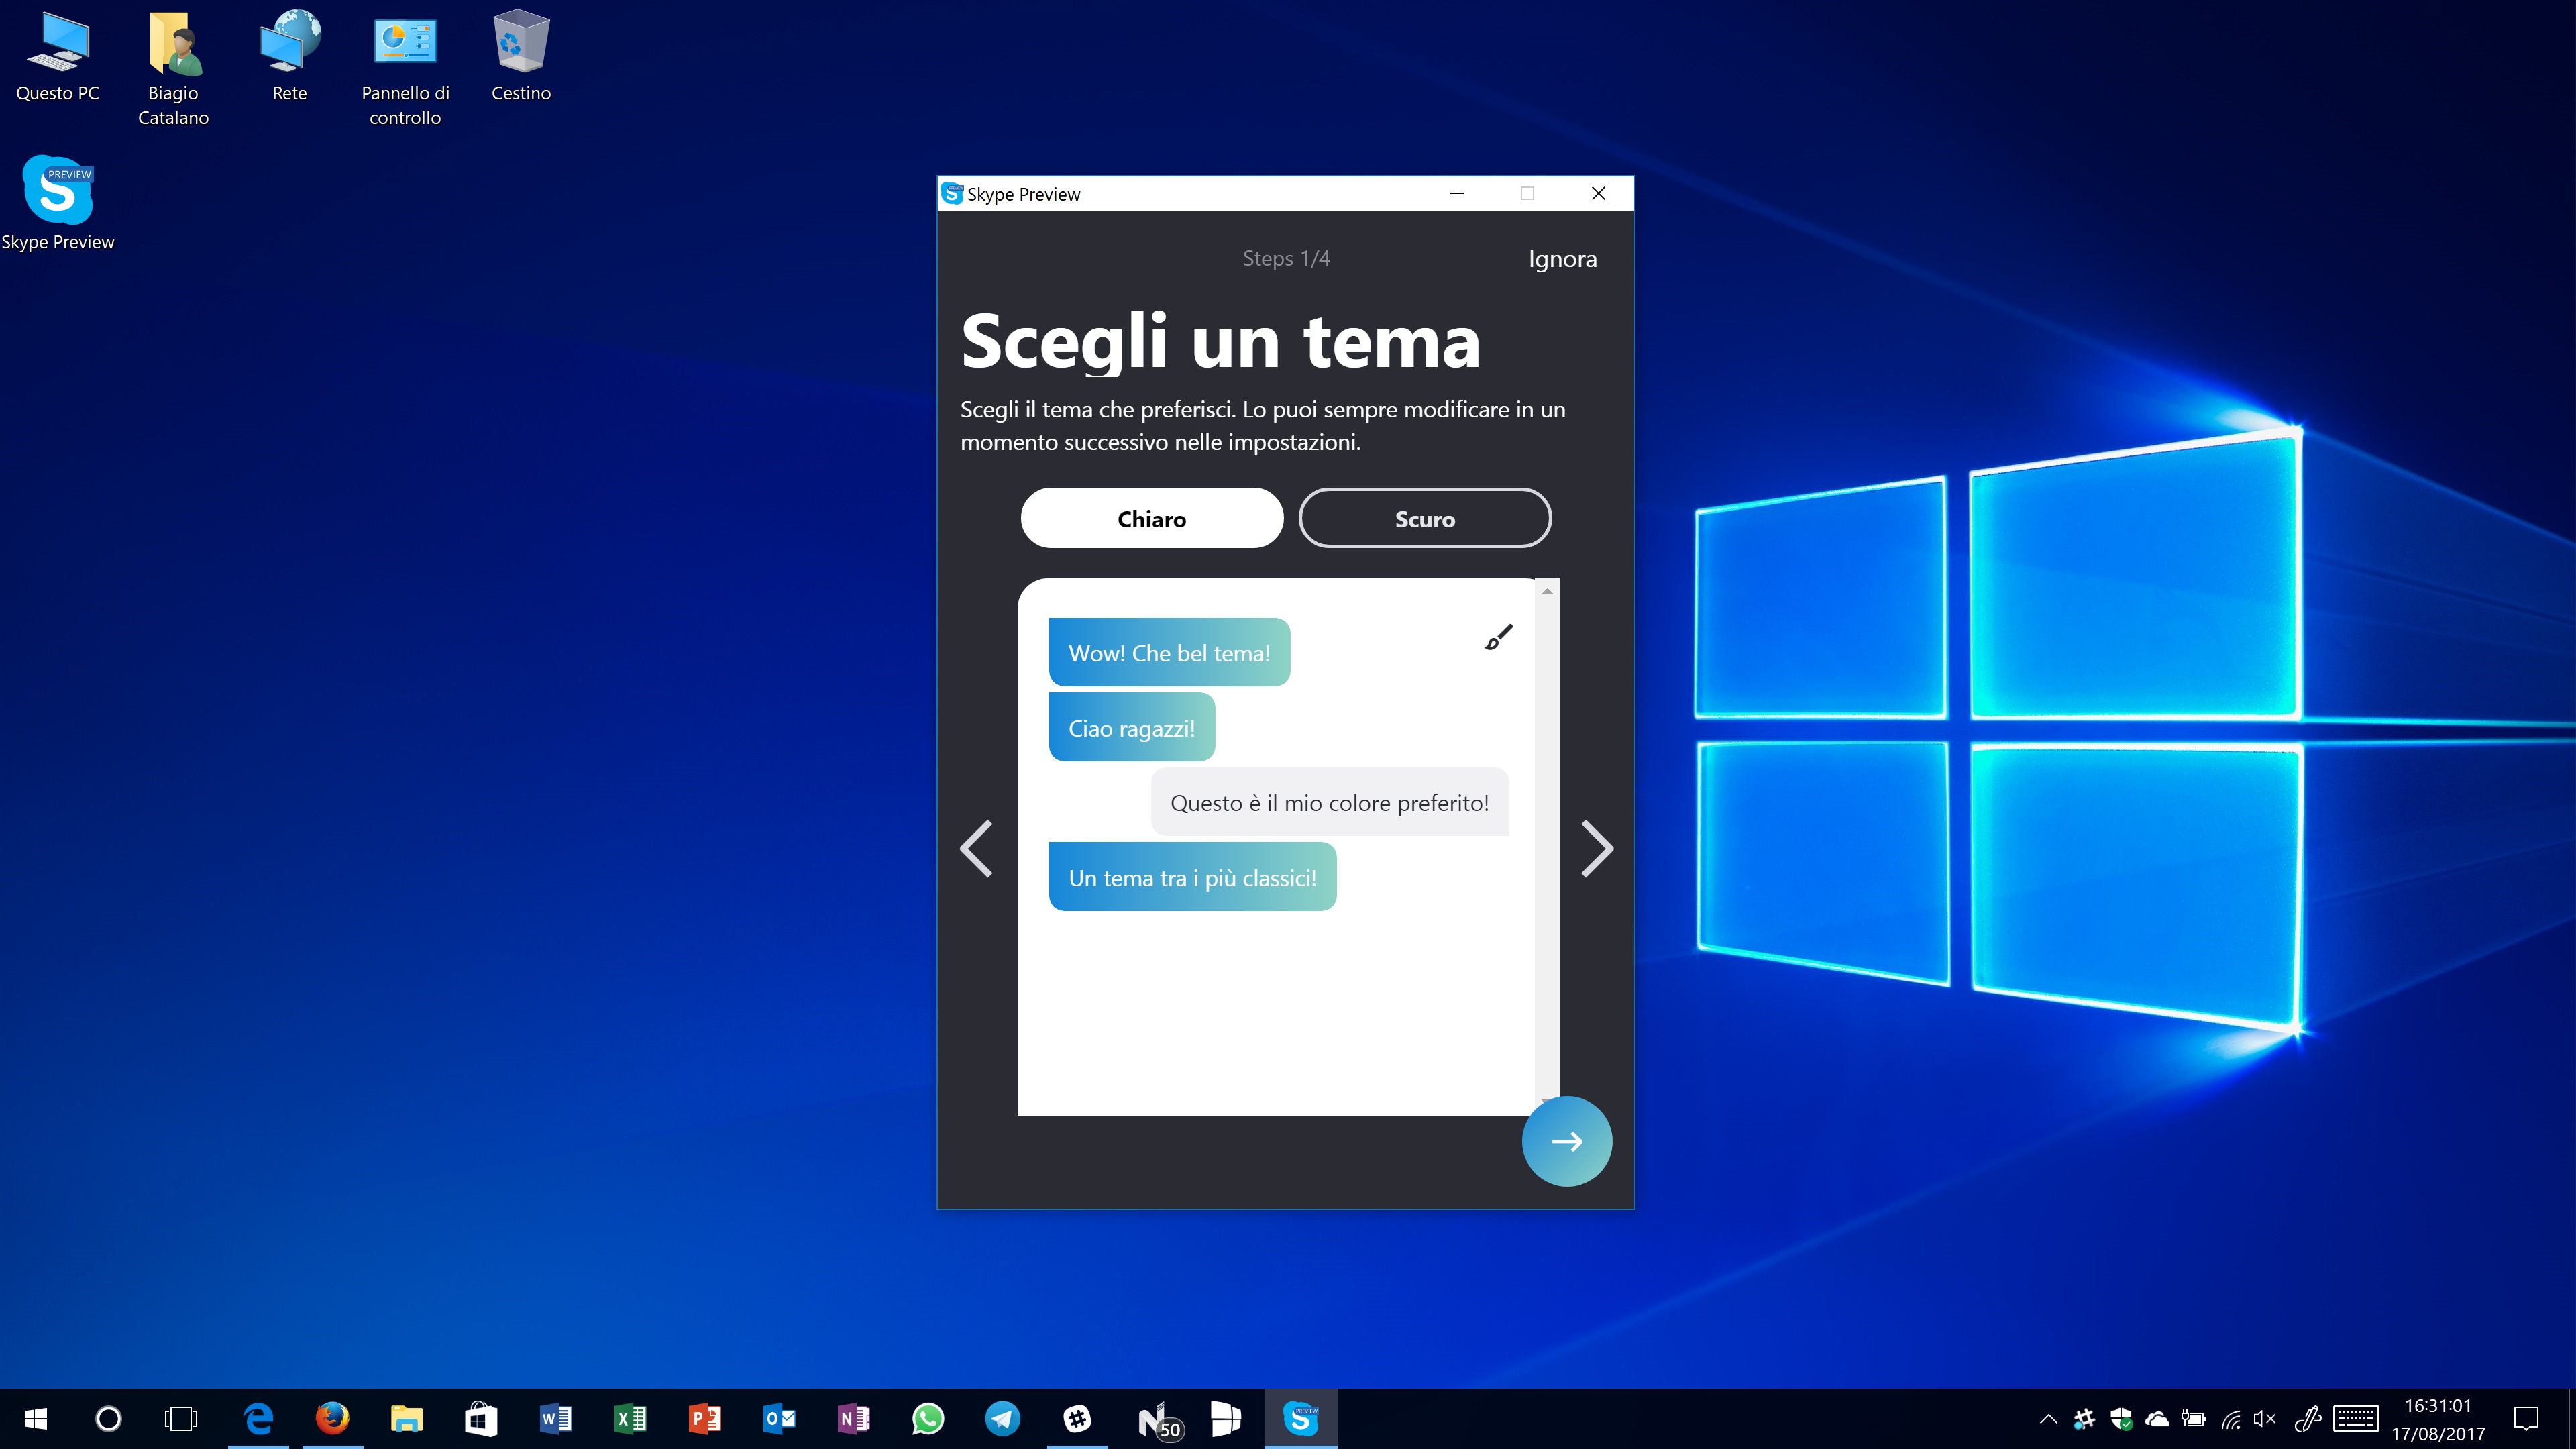
Task: Click the muted volume speaker icon
Action: [x=2265, y=1418]
